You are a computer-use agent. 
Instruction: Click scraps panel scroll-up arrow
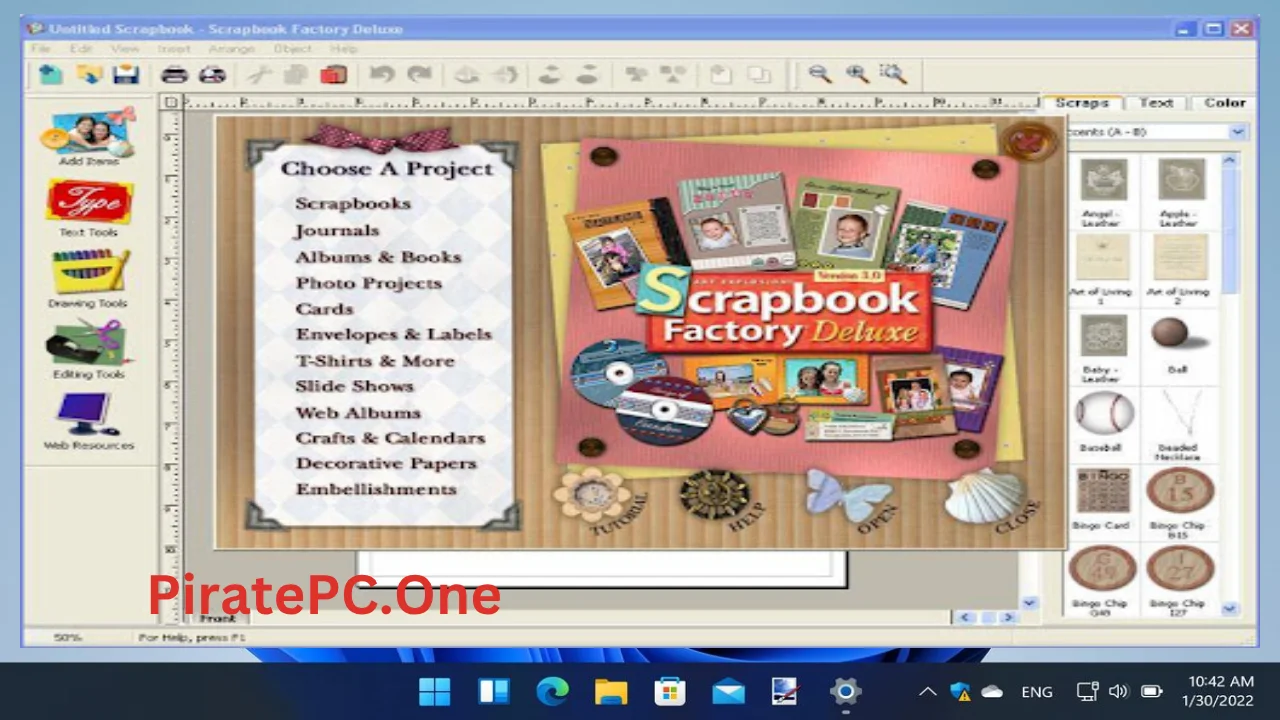point(1230,159)
